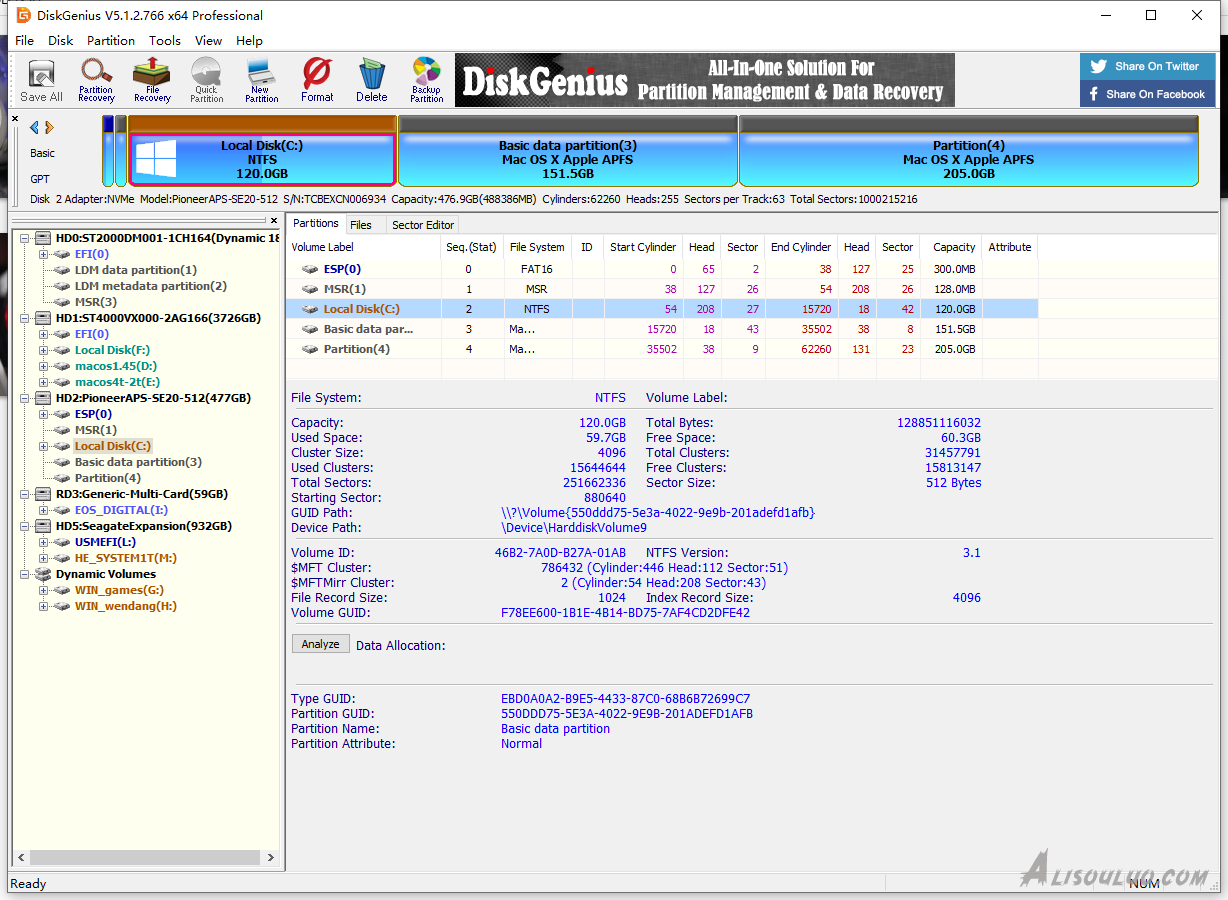Select Basic data partition(3) in tree

click(x=138, y=462)
